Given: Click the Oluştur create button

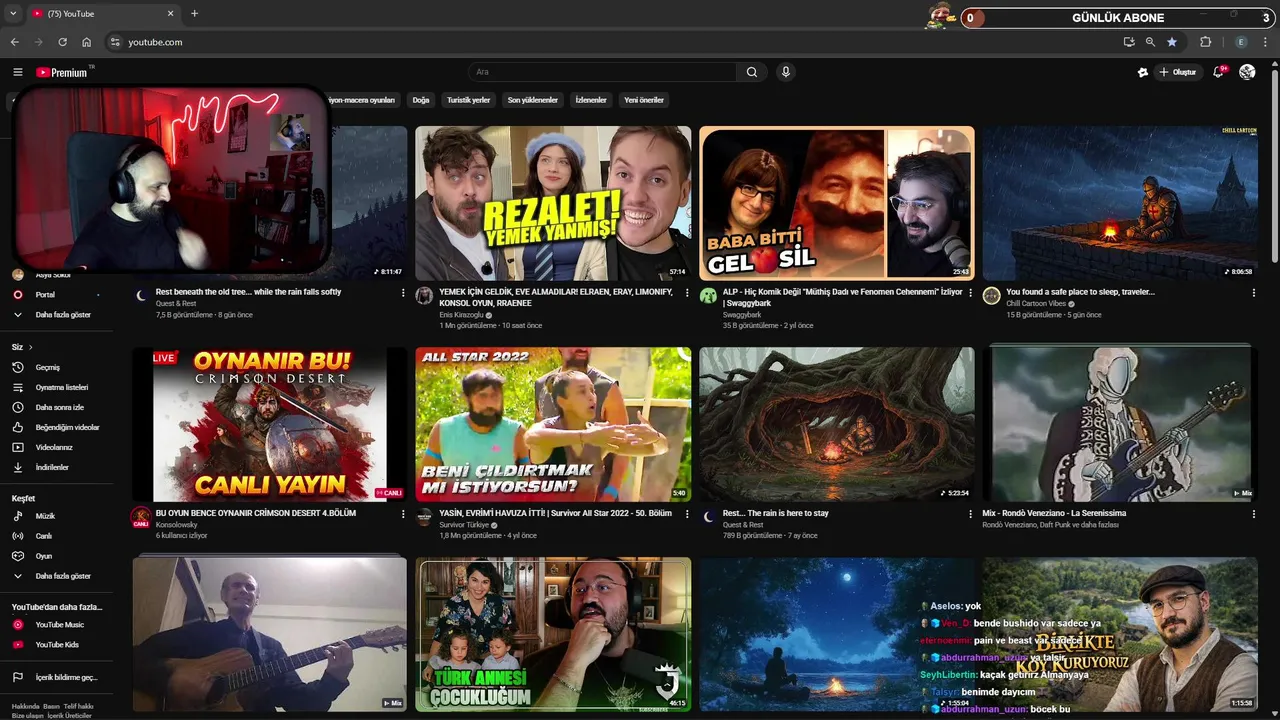Looking at the screenshot, I should 1179,72.
